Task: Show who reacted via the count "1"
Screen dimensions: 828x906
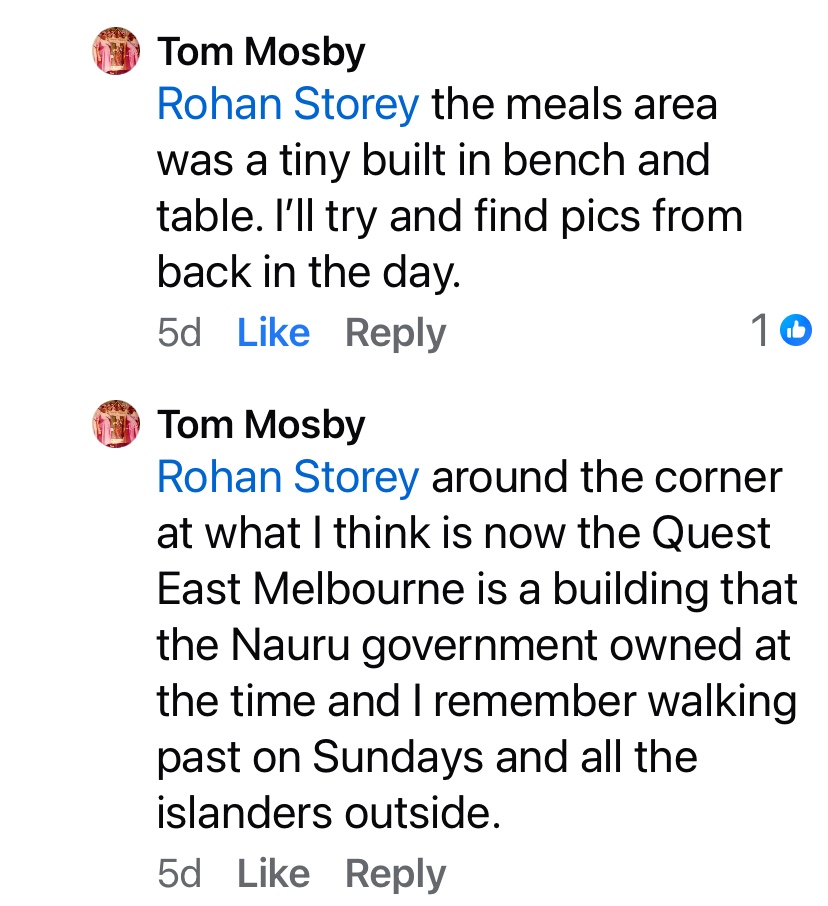Action: [x=761, y=330]
